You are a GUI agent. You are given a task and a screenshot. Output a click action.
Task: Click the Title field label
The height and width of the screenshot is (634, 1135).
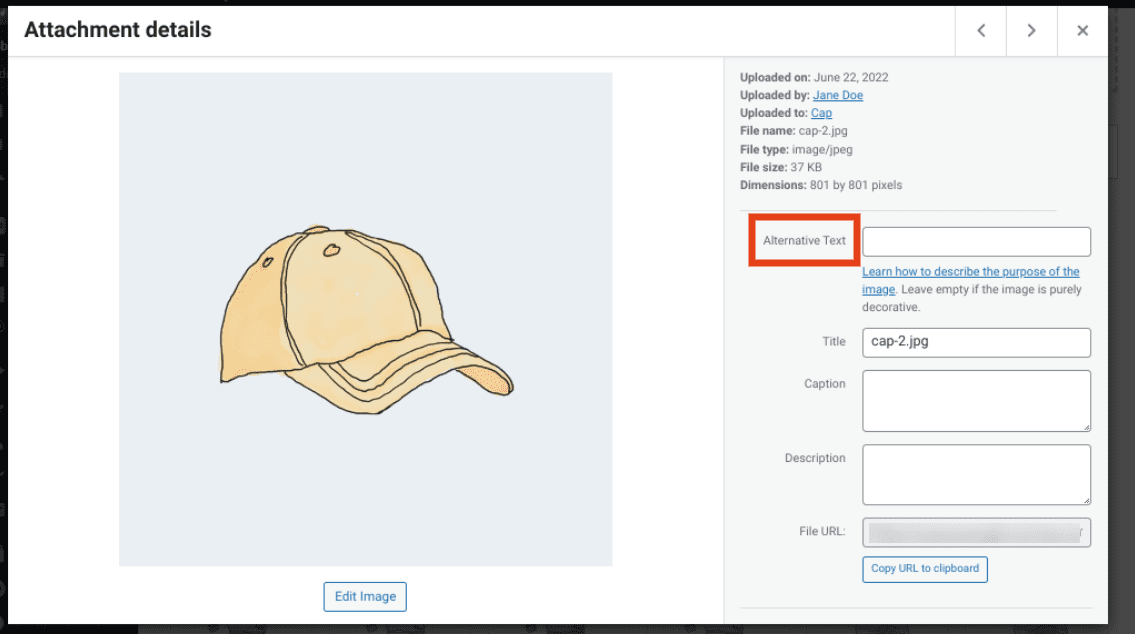click(x=833, y=341)
